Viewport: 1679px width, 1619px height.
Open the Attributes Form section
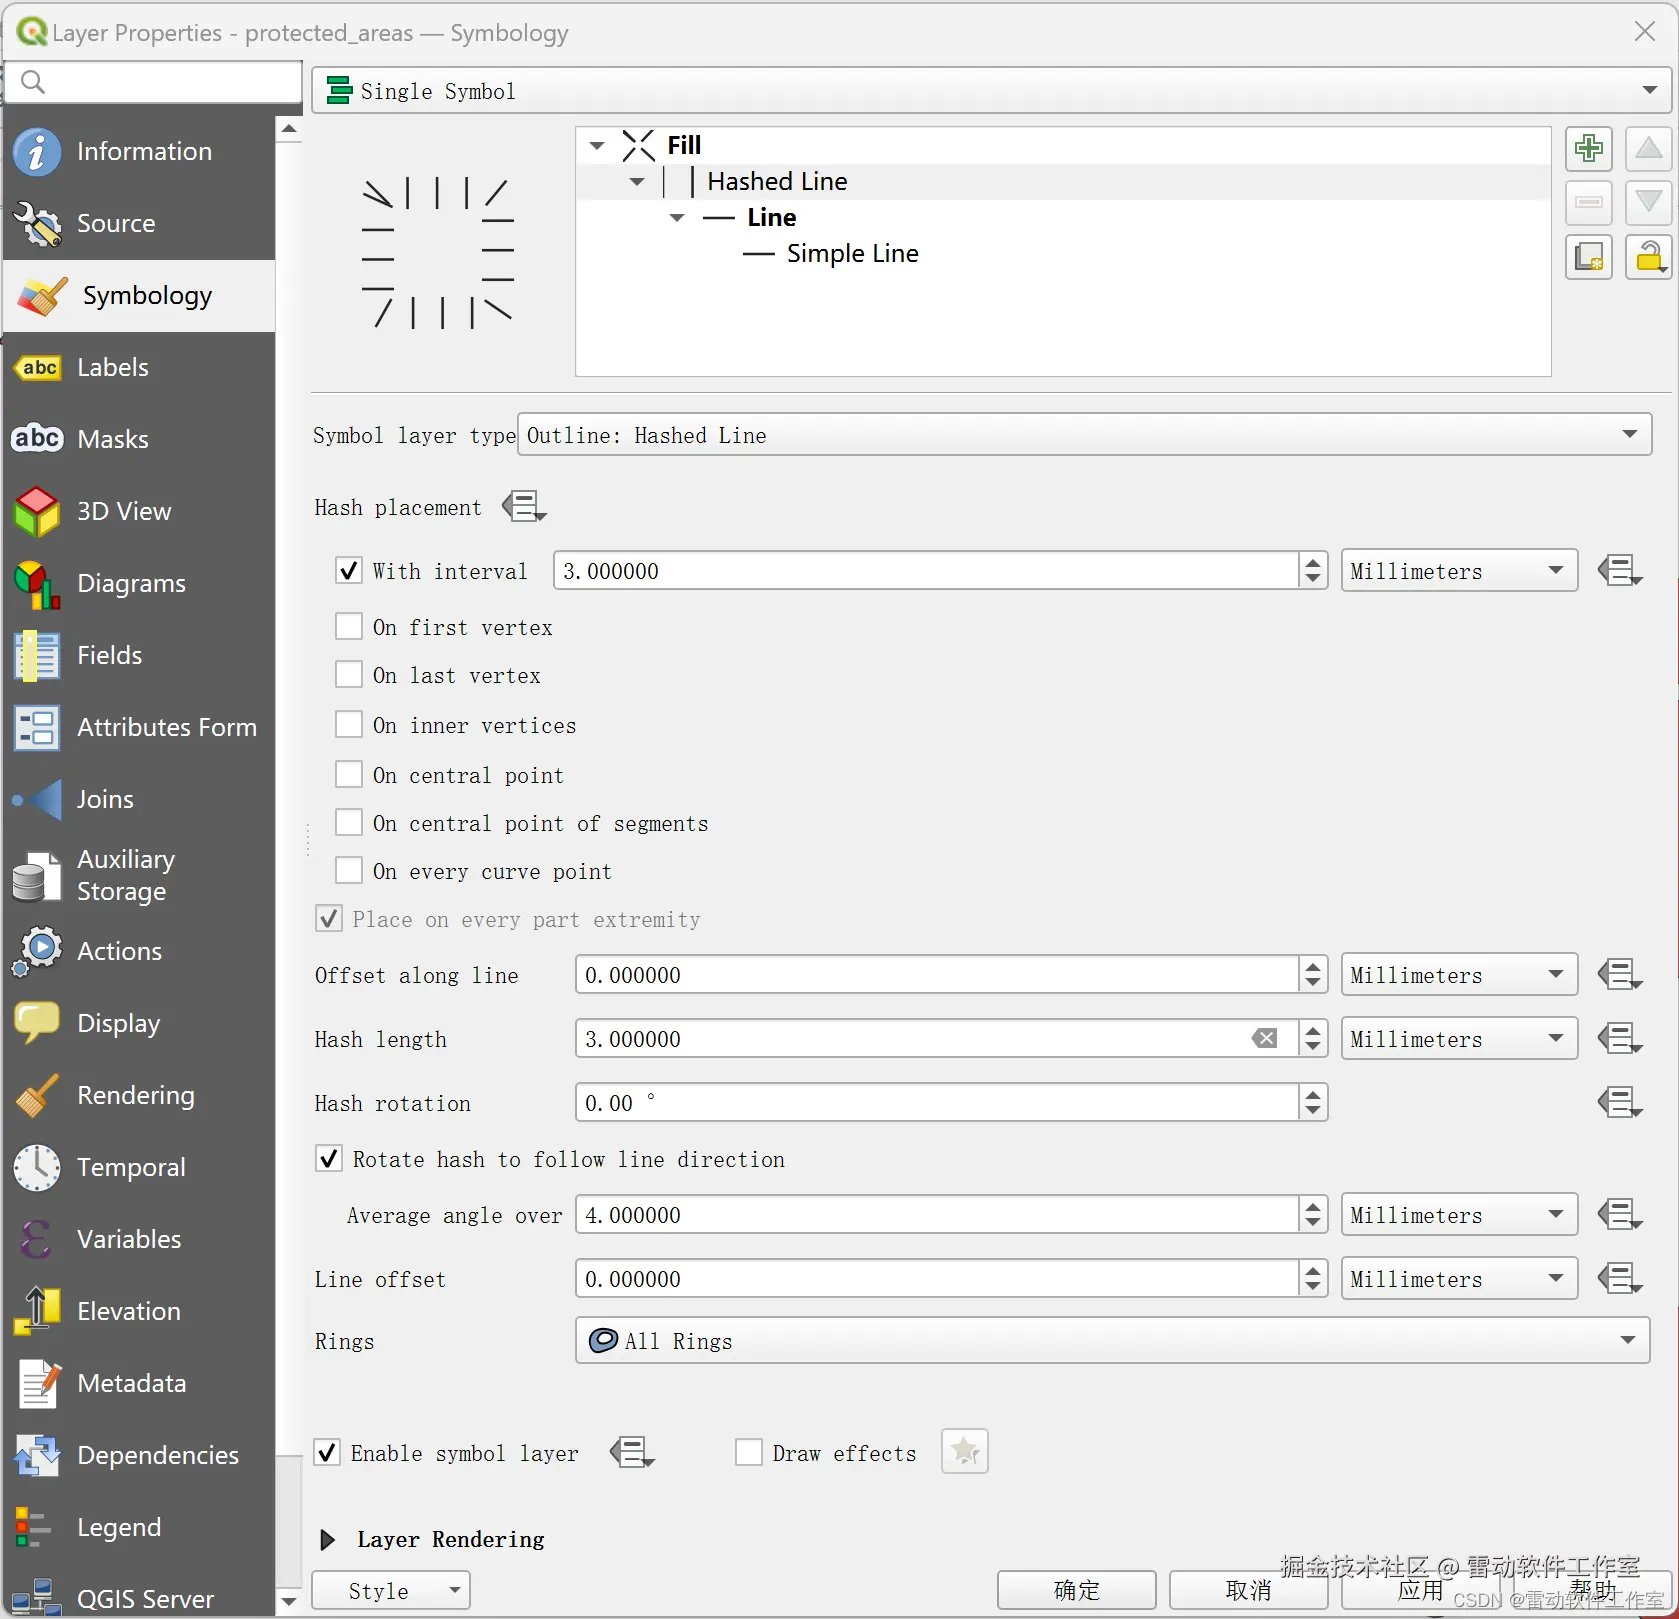139,727
